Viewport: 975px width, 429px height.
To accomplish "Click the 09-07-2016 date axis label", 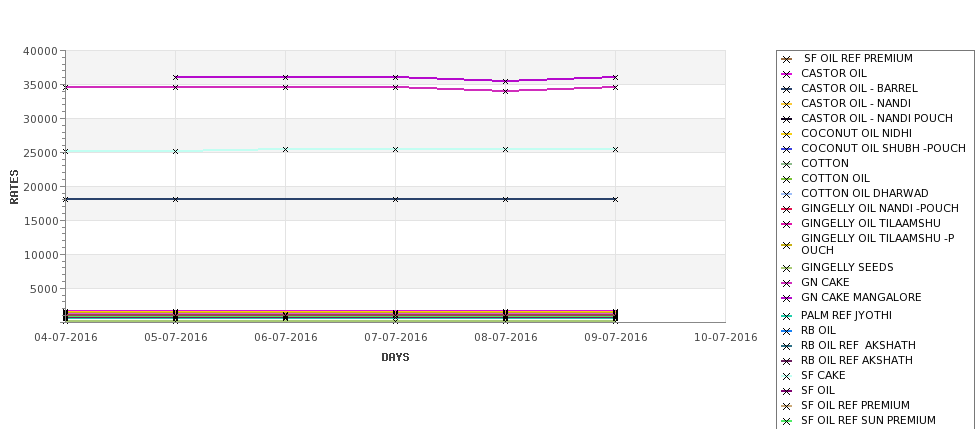I will 616,338.
